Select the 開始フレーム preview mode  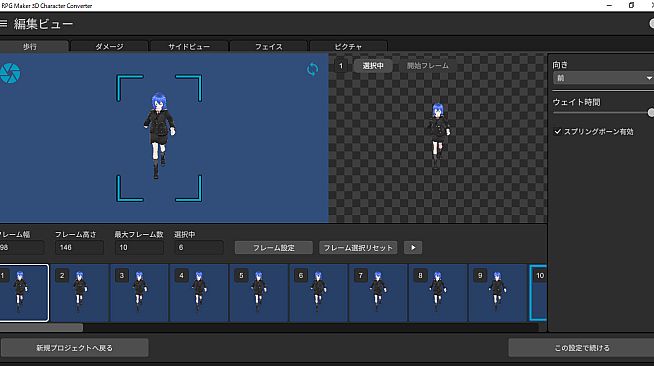(x=428, y=66)
